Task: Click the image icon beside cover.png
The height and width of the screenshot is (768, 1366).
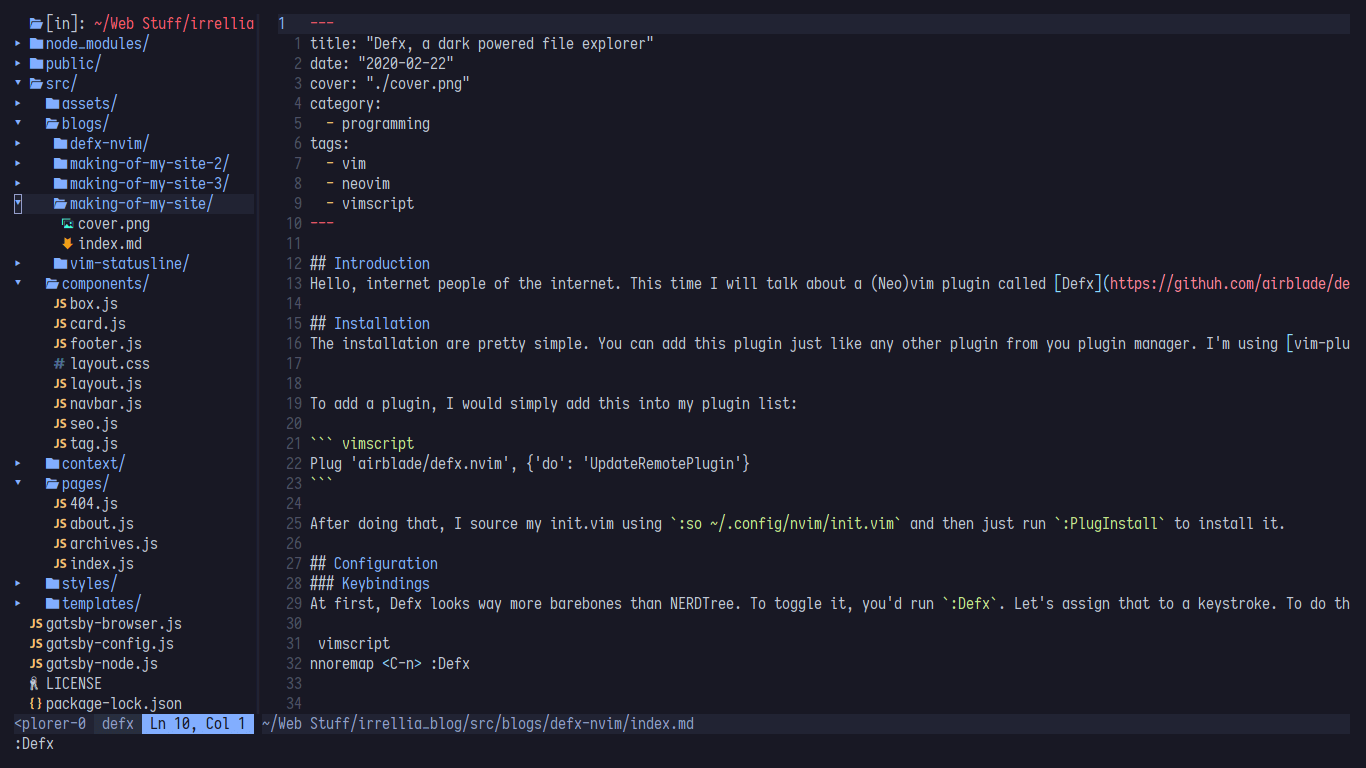Action: click(x=67, y=224)
